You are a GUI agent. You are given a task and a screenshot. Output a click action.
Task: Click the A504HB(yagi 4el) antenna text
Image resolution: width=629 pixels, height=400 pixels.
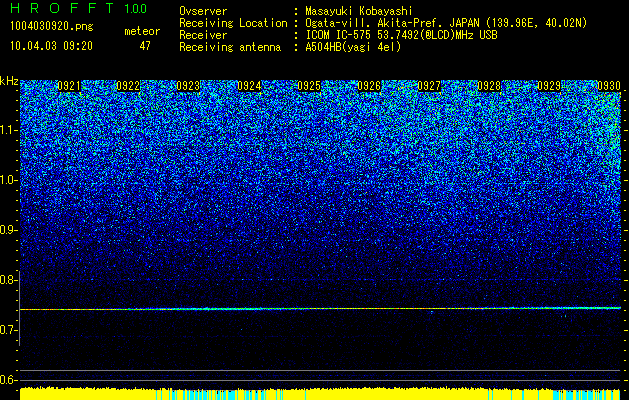[x=353, y=47]
